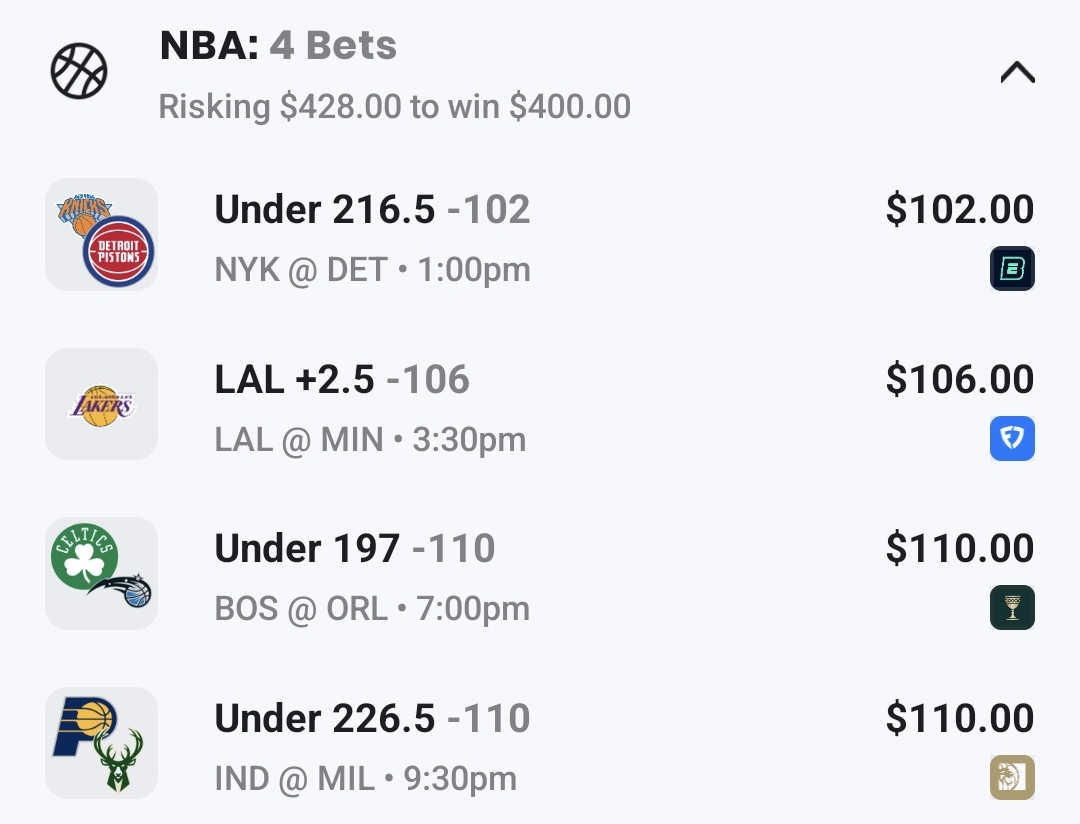Image resolution: width=1080 pixels, height=824 pixels.
Task: Tap the Celtics vs Magic logo
Action: pyautogui.click(x=101, y=573)
